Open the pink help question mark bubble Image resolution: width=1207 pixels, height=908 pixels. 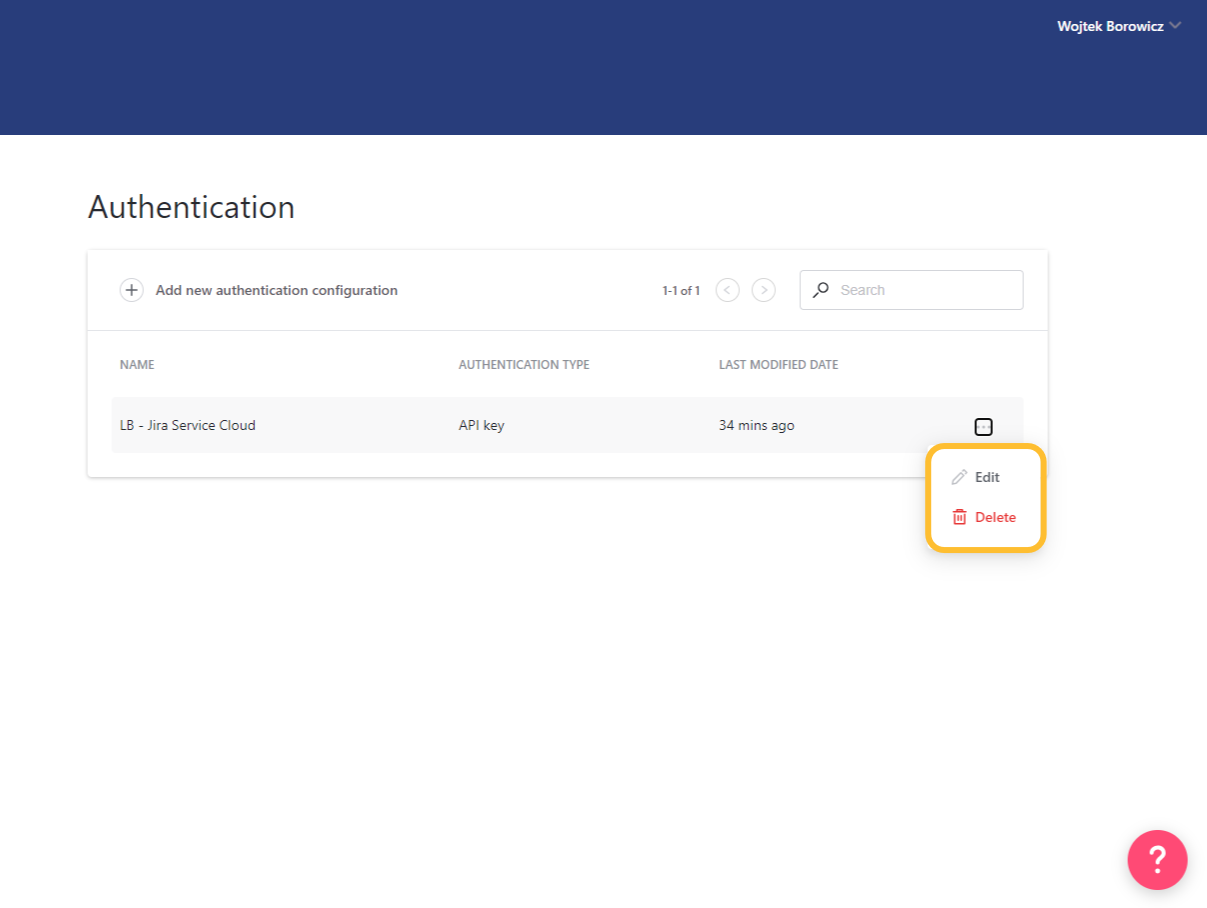tap(1157, 860)
